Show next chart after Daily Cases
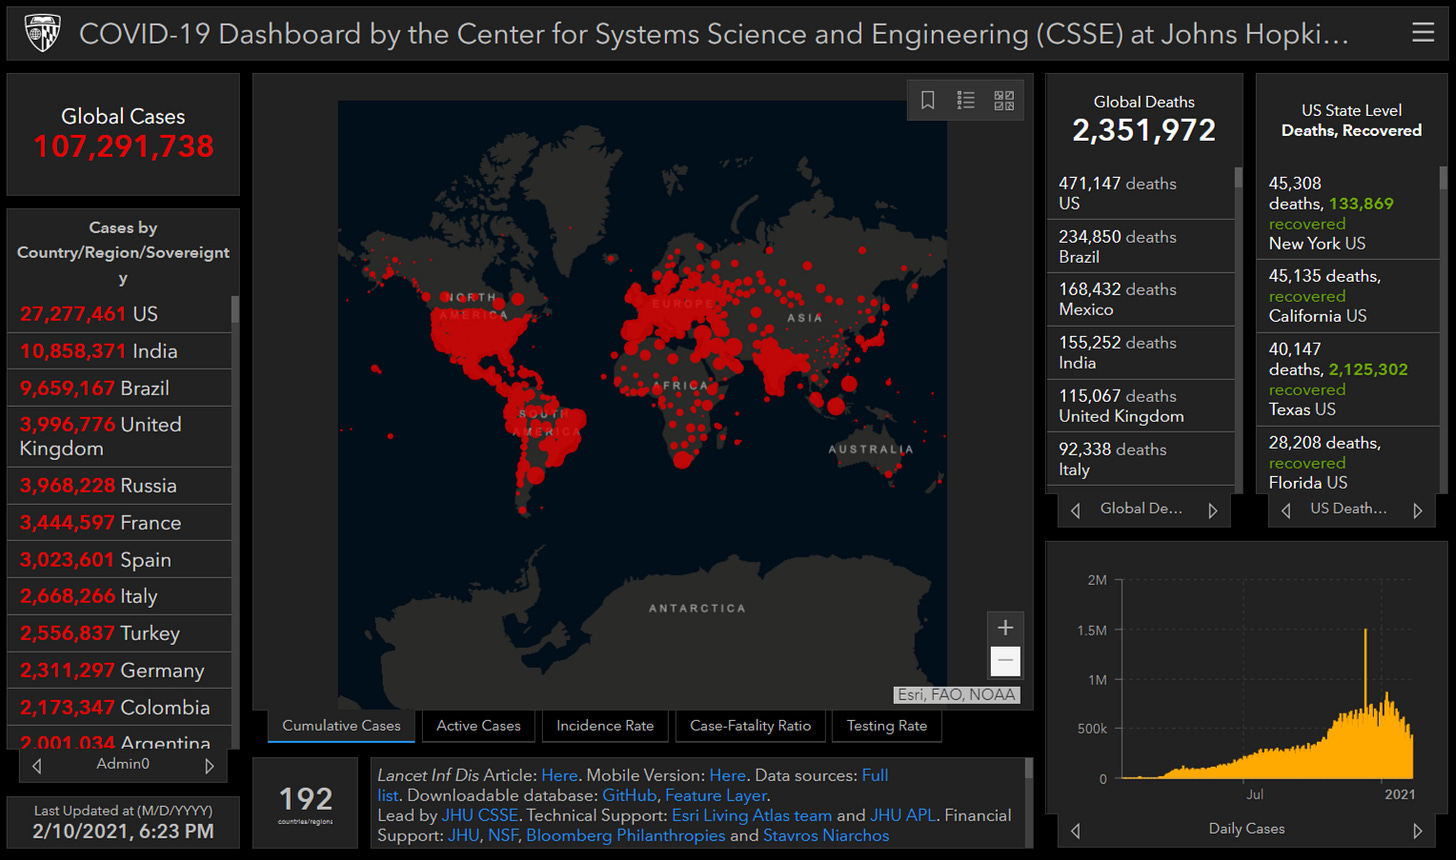The image size is (1456, 860). [1418, 830]
